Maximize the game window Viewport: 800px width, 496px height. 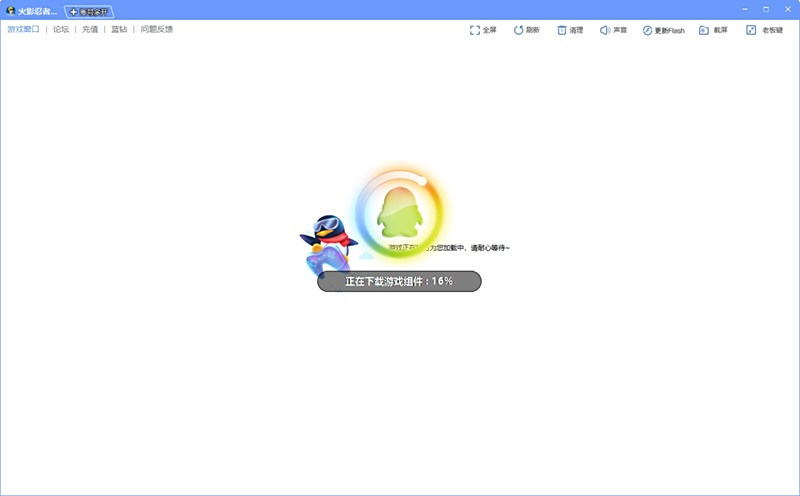point(766,9)
